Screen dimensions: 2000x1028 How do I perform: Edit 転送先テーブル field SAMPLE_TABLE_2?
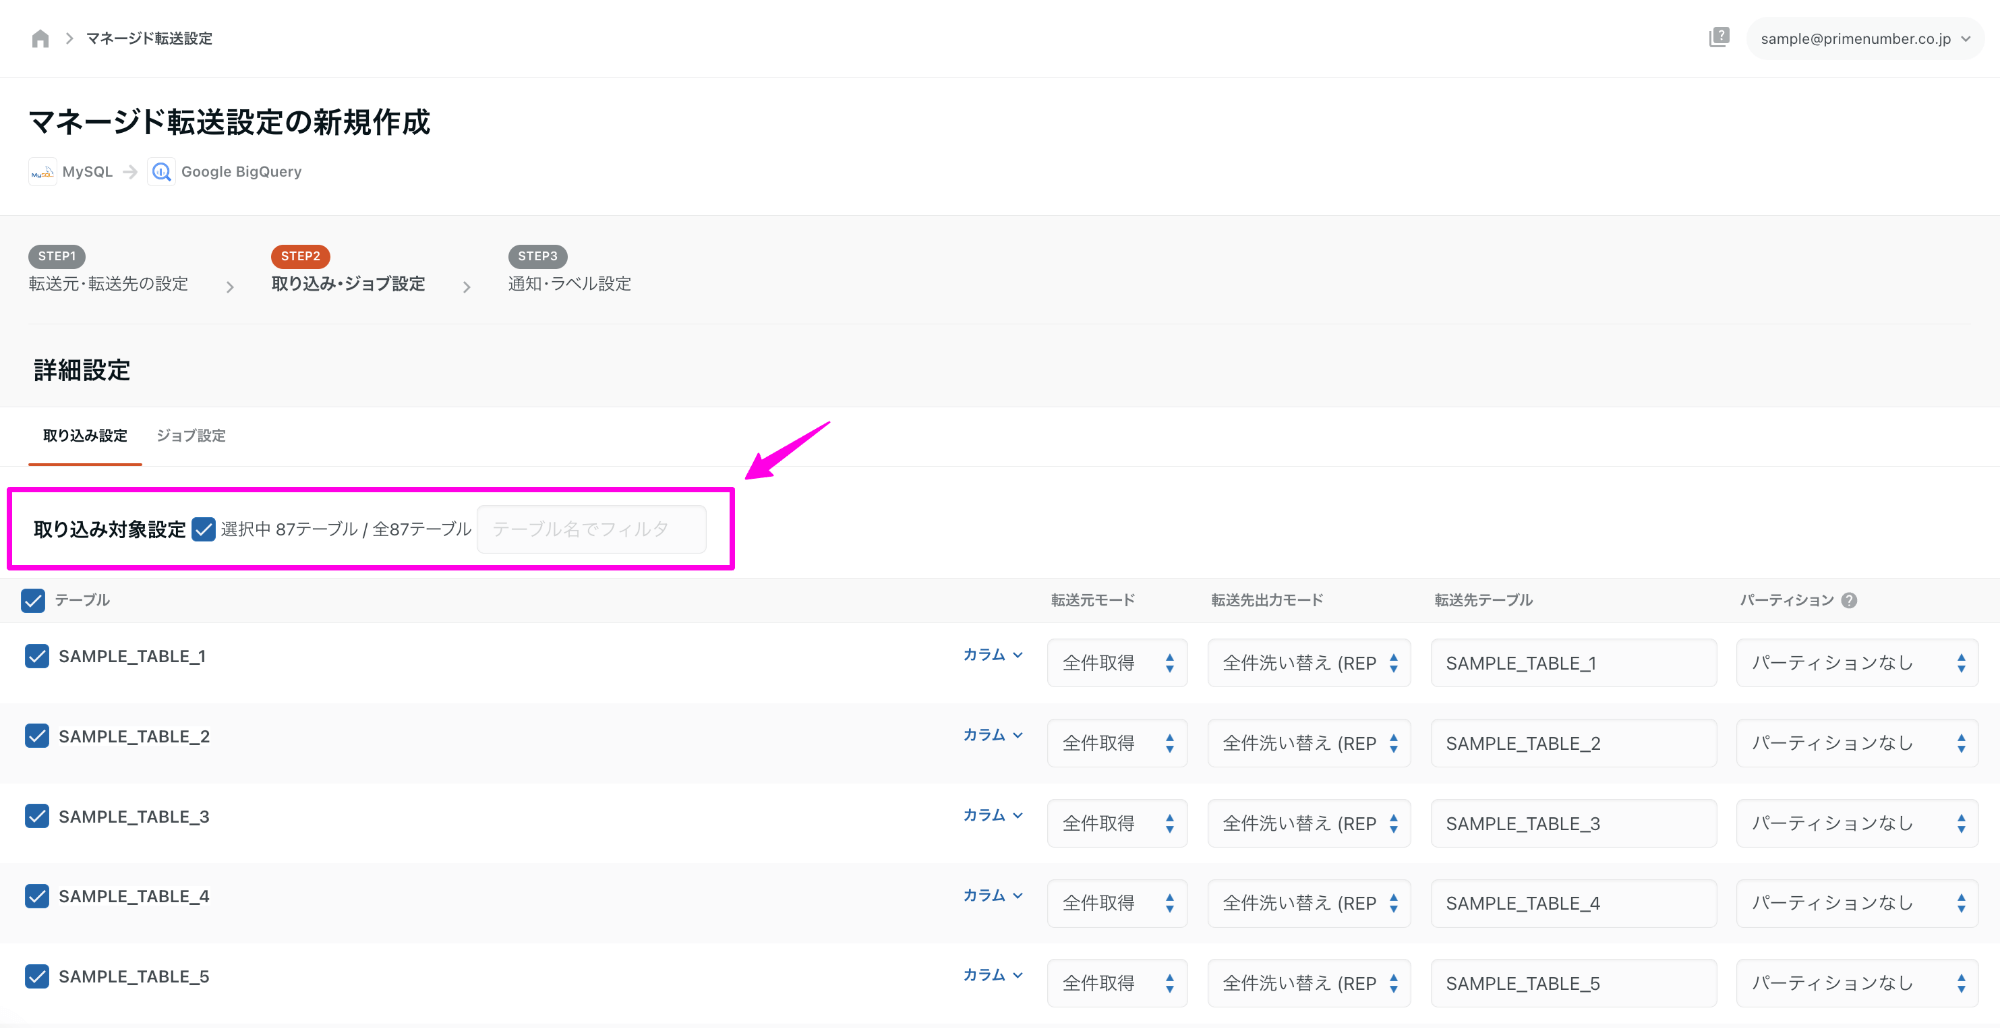(1574, 743)
